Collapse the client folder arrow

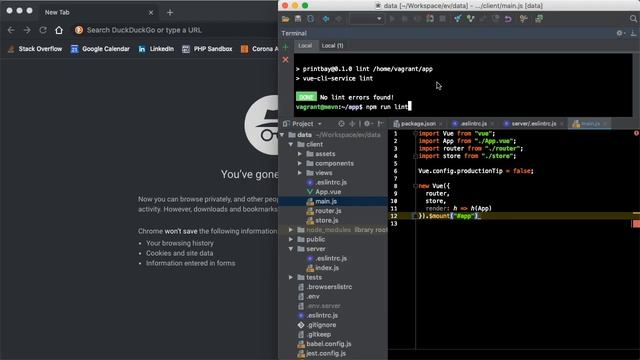[x=291, y=144]
